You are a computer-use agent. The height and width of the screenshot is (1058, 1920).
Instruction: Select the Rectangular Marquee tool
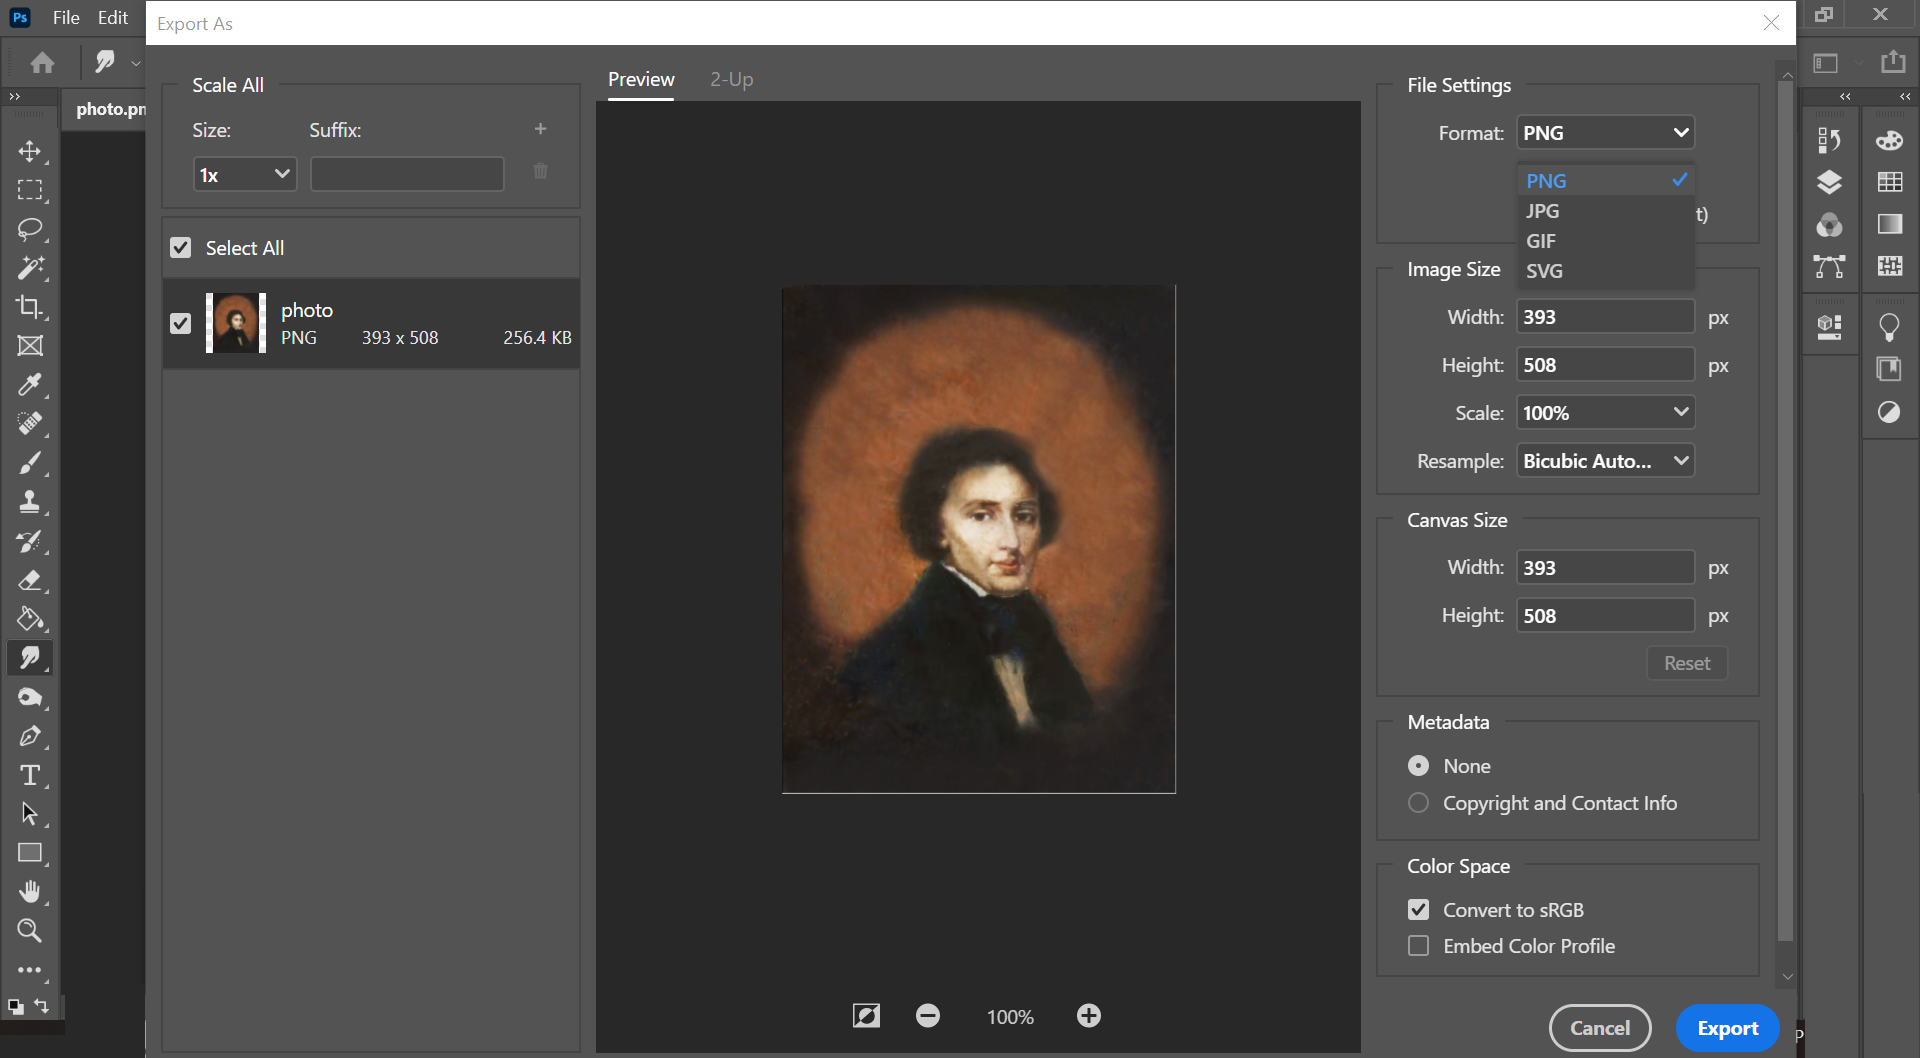(30, 190)
